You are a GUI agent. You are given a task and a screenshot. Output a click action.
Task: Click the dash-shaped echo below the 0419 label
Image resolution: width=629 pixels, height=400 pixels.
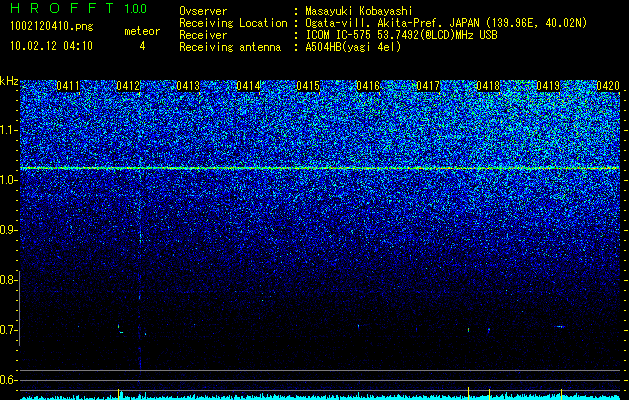coord(560,327)
